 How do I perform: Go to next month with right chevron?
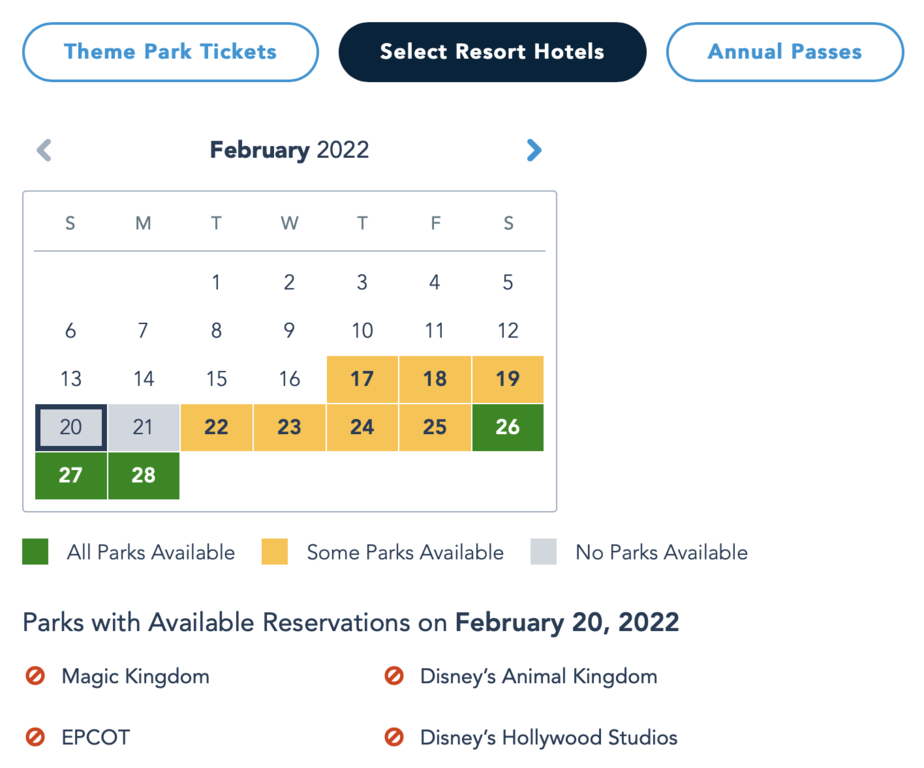(x=534, y=150)
